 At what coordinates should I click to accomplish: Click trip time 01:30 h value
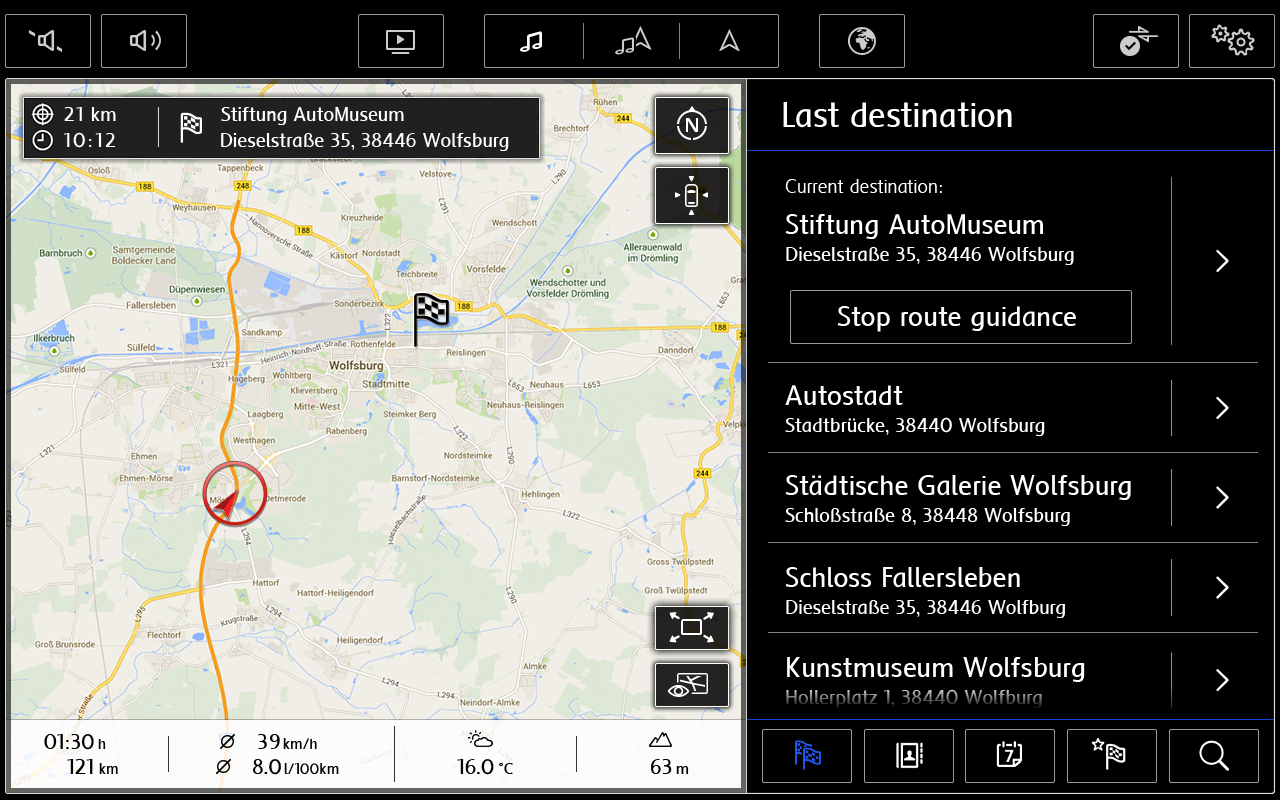[74, 743]
